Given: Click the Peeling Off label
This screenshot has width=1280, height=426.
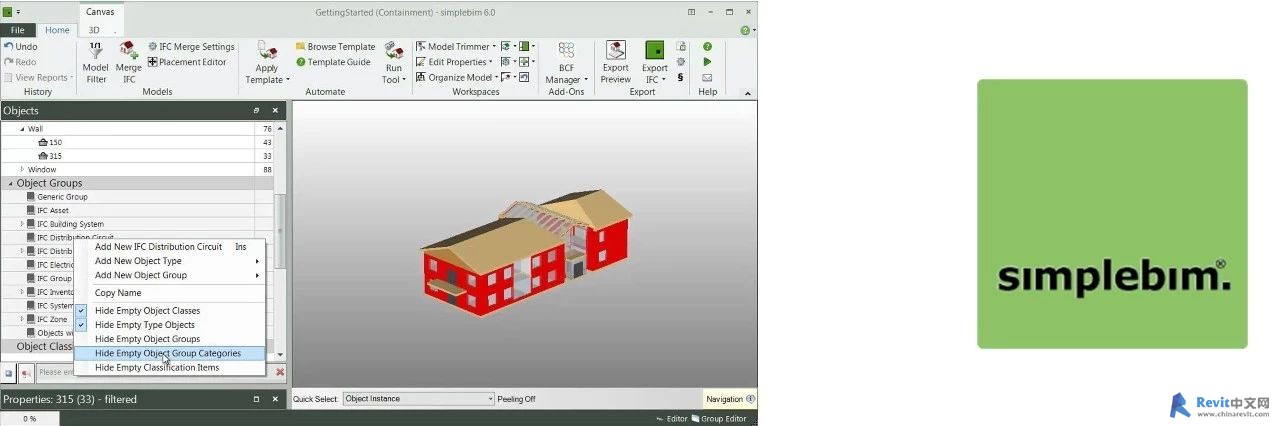Looking at the screenshot, I should [516, 399].
